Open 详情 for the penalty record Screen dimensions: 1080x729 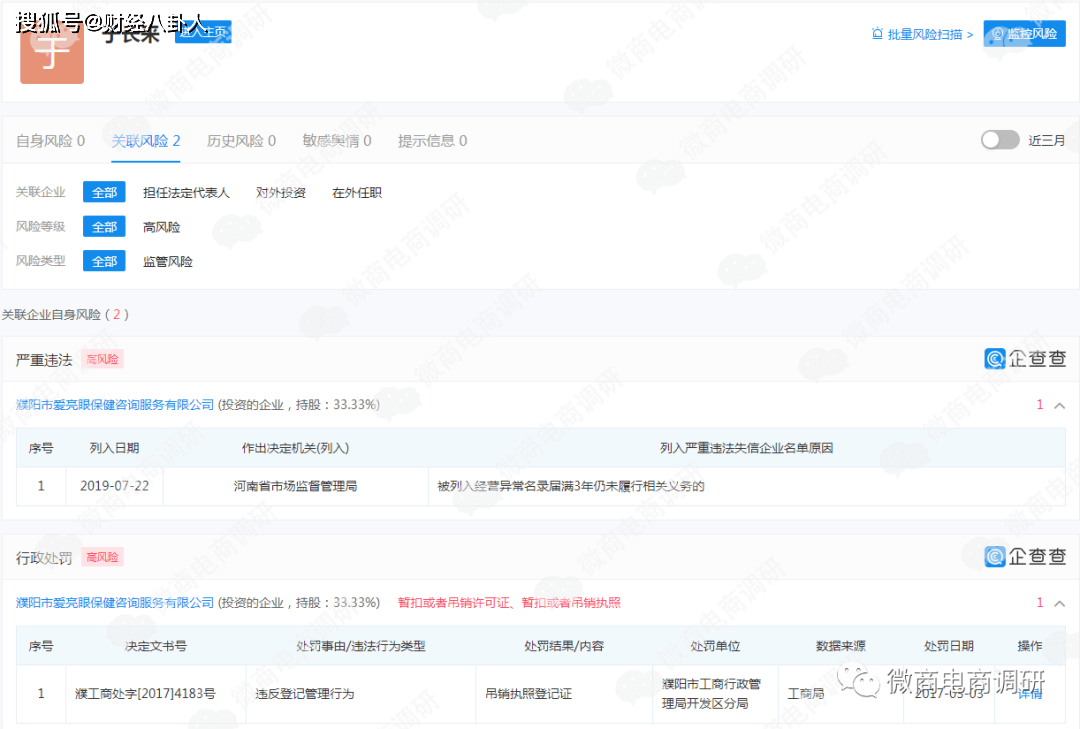[1029, 693]
